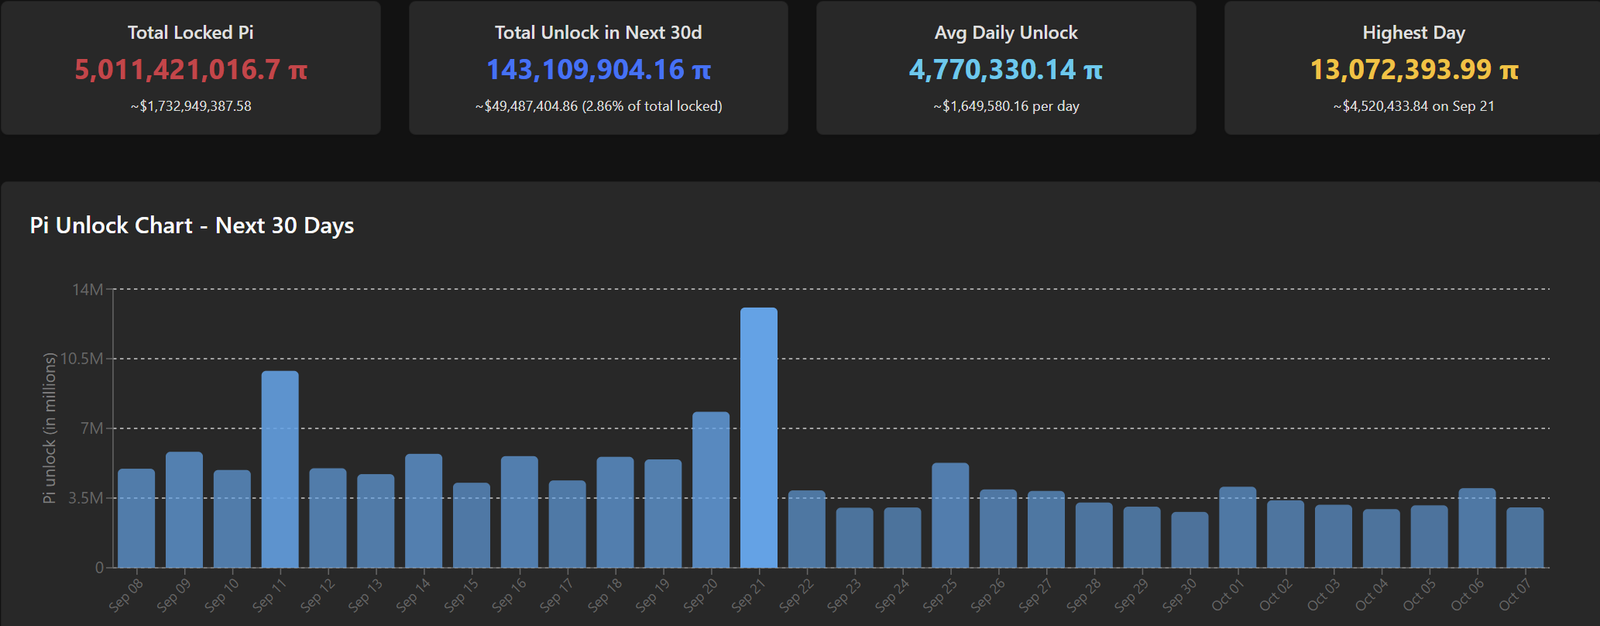Select the Sep 25 bar
This screenshot has height=626, width=1600.
tap(950, 515)
